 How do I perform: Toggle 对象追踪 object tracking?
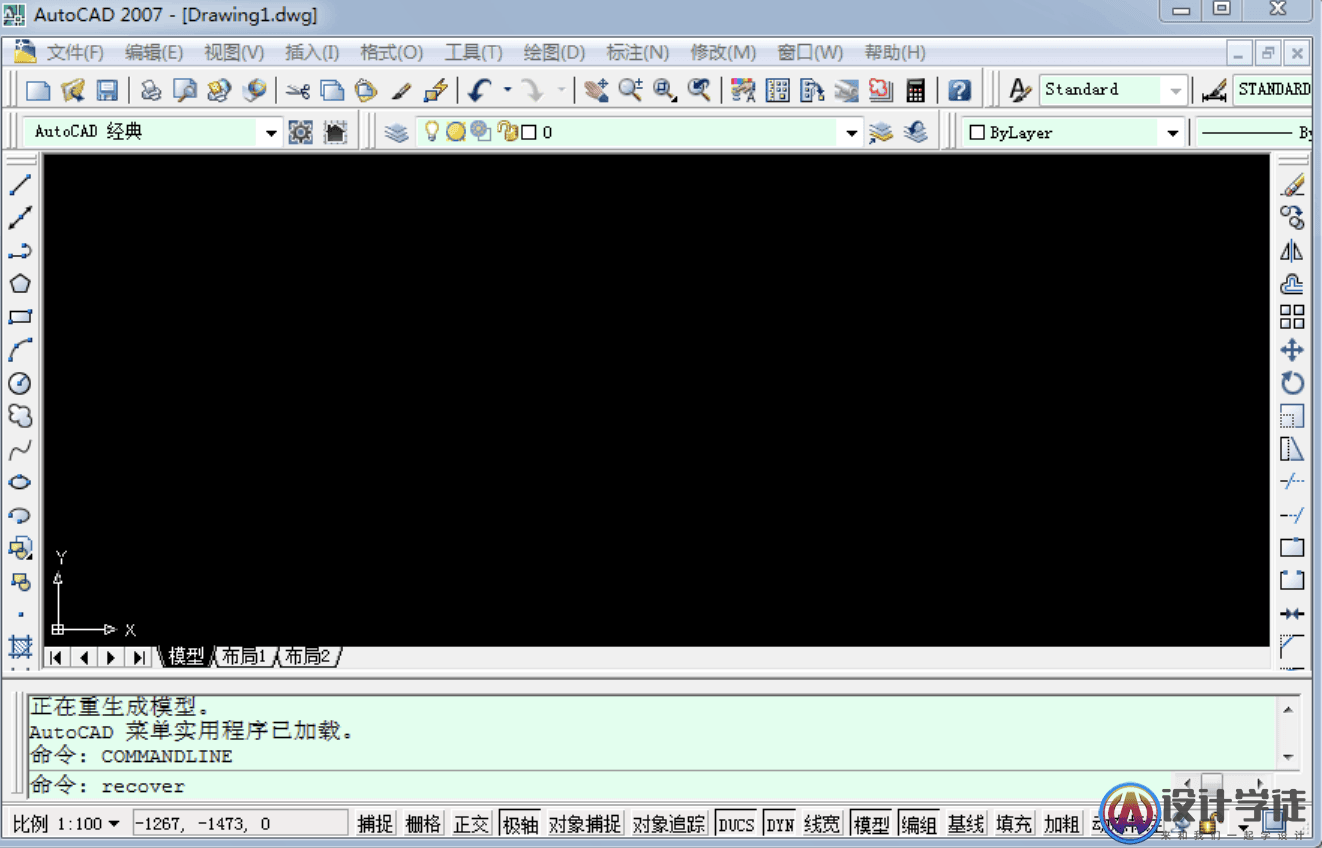coord(669,824)
